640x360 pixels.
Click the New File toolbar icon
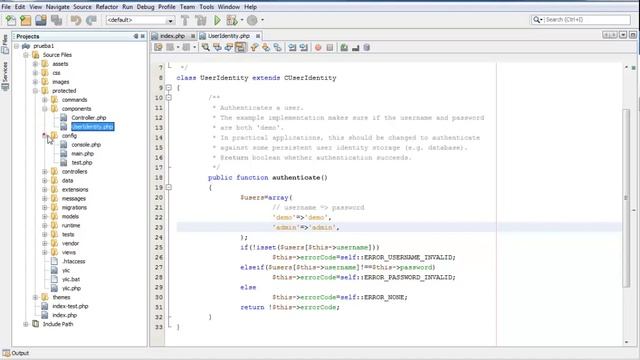pos(11,20)
